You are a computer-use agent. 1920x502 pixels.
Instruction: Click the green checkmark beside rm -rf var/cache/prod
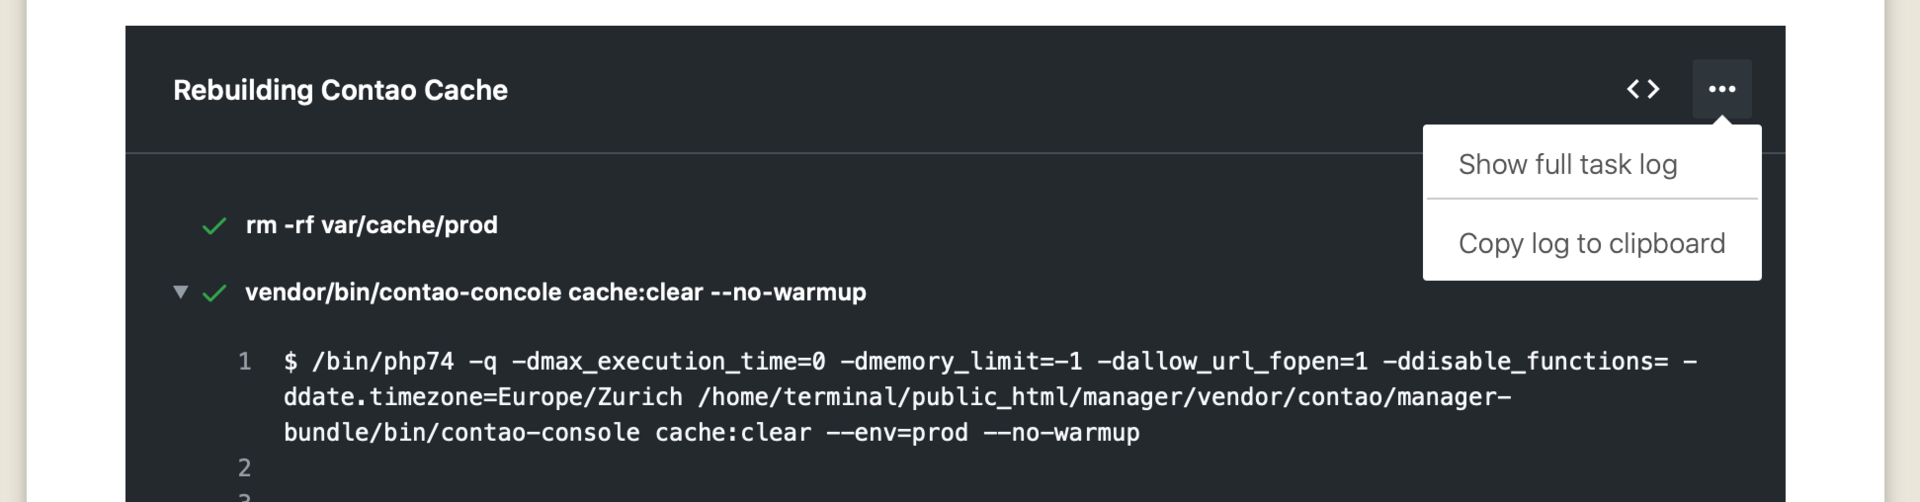coord(214,226)
